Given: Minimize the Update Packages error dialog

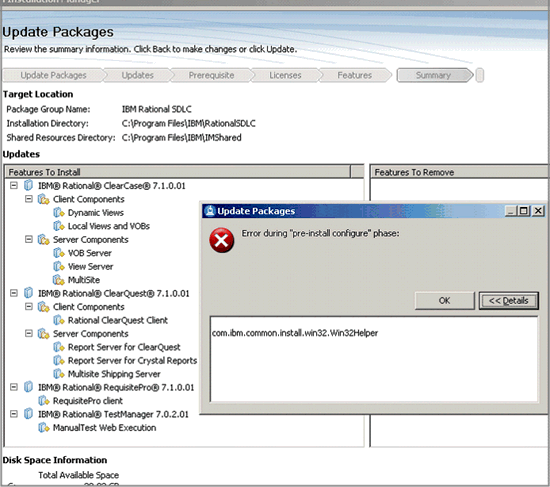Looking at the screenshot, I should tap(511, 211).
